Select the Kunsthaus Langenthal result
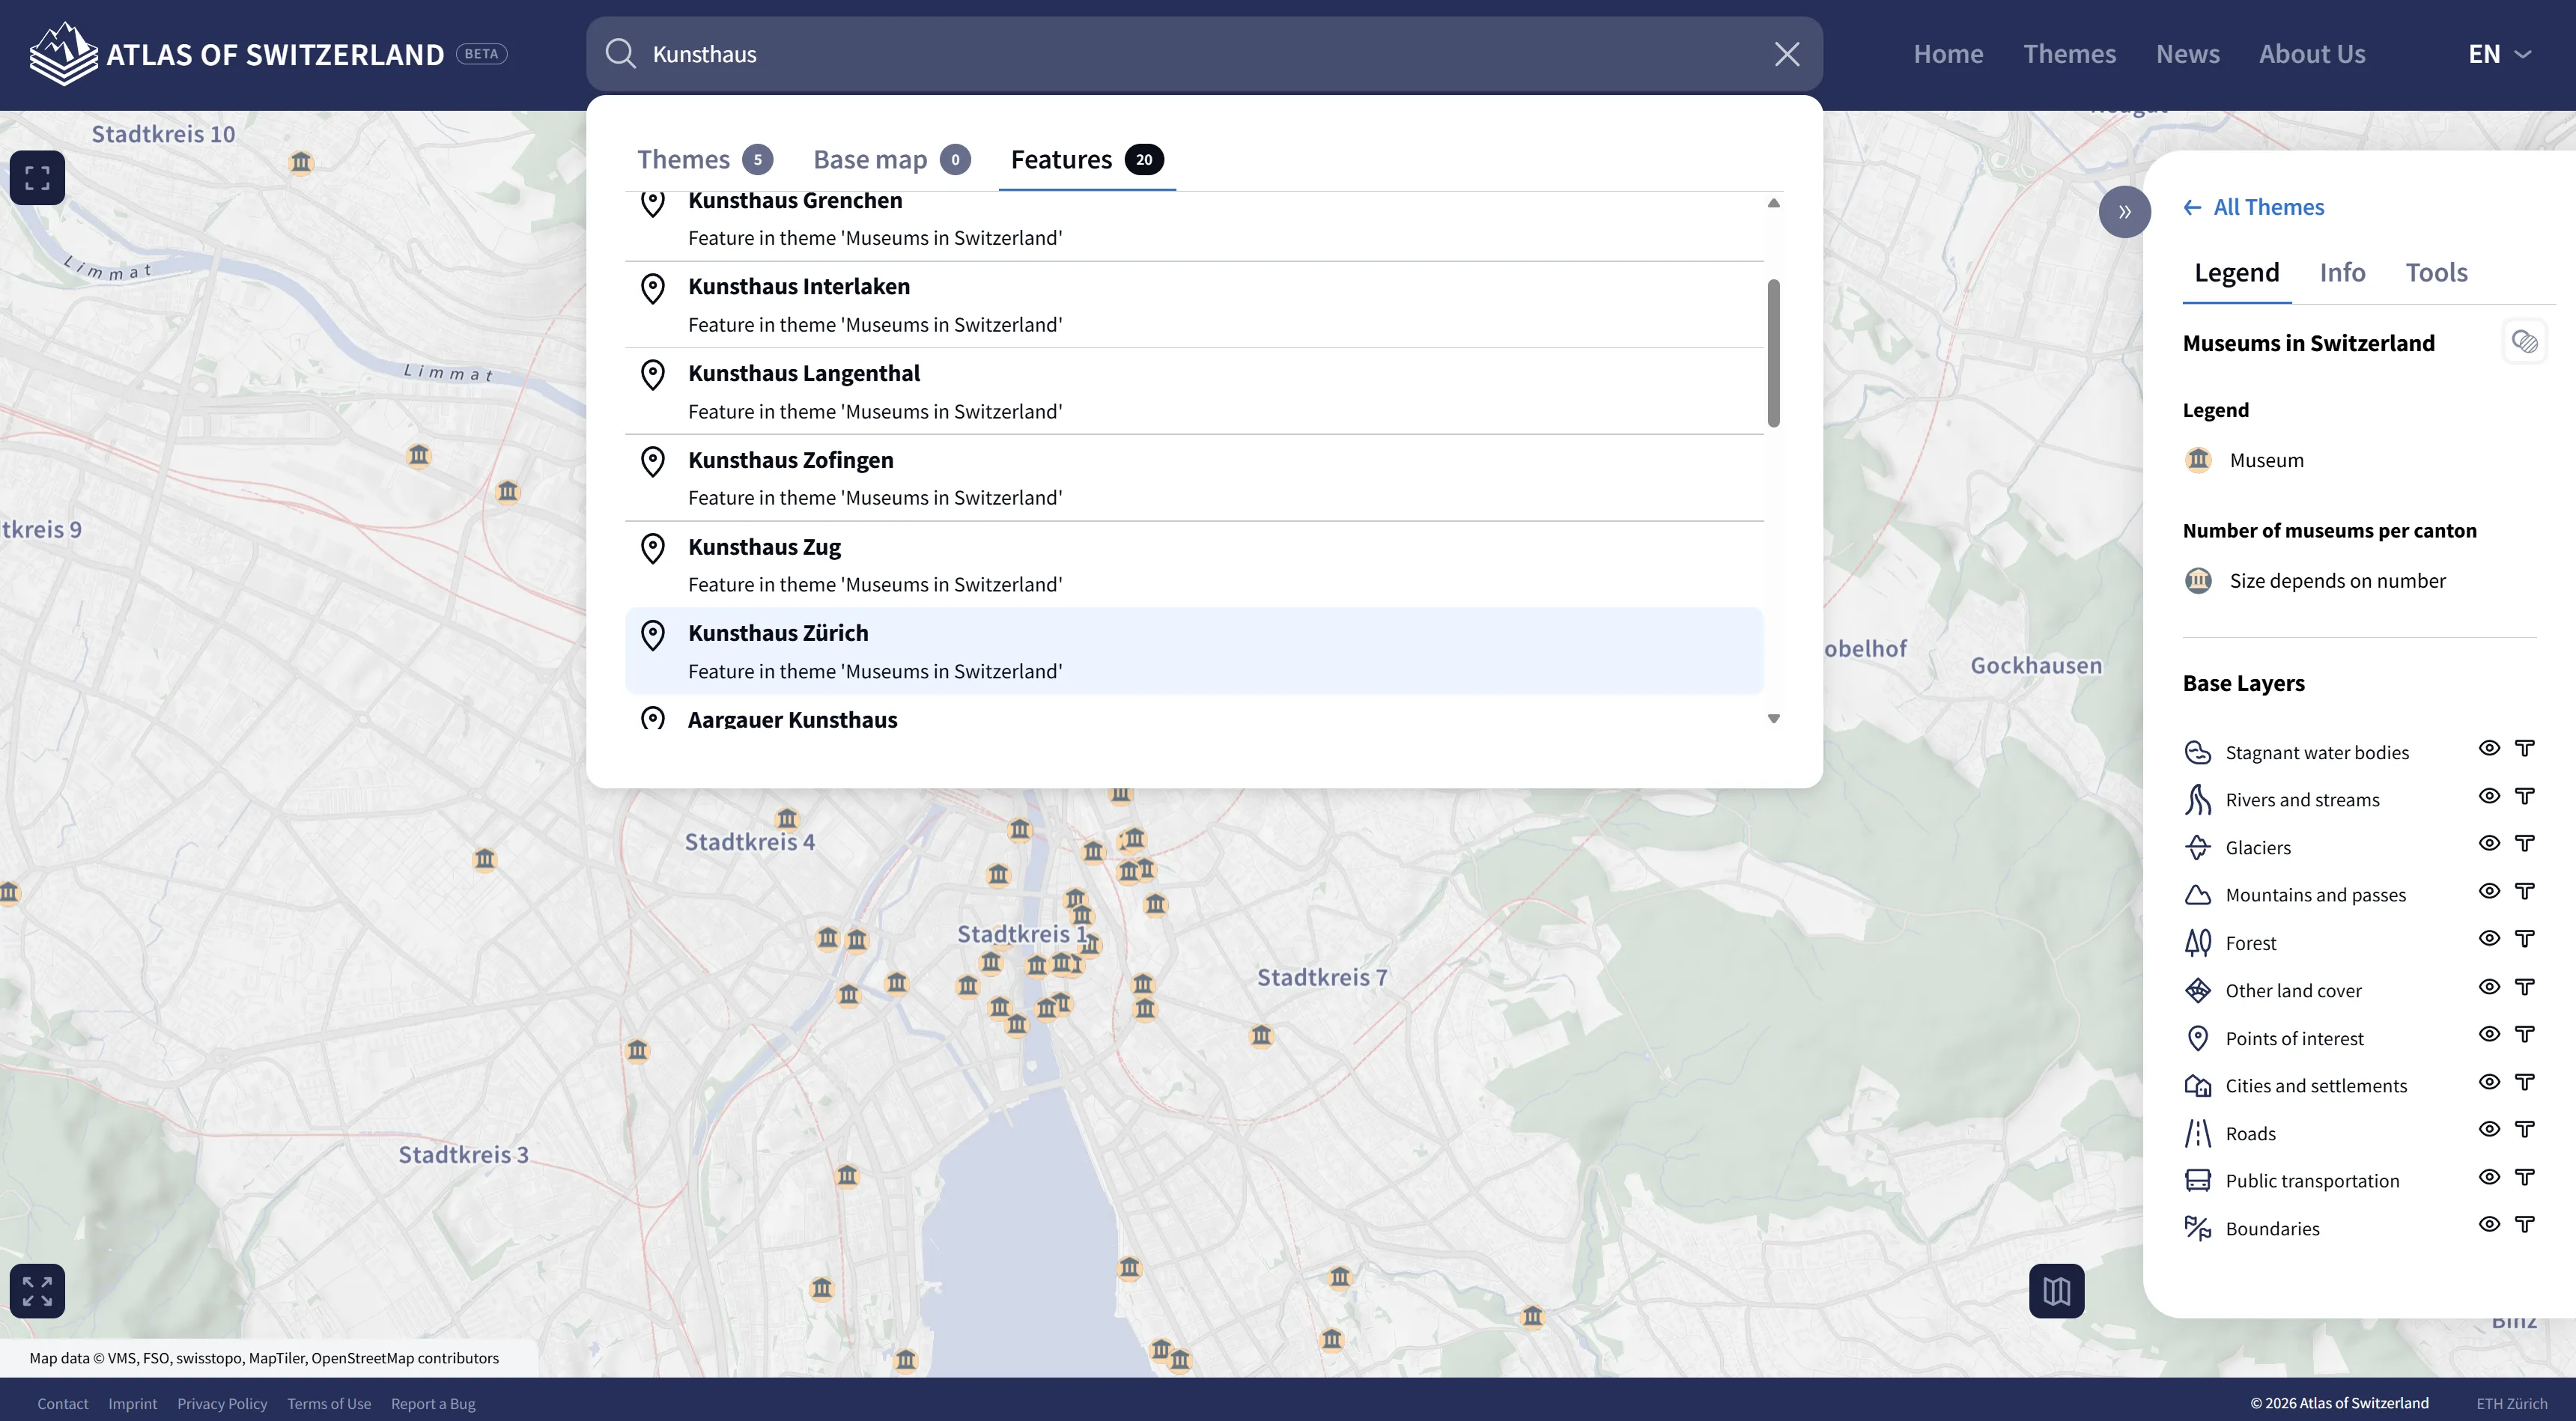The image size is (2576, 1421). tap(1194, 392)
